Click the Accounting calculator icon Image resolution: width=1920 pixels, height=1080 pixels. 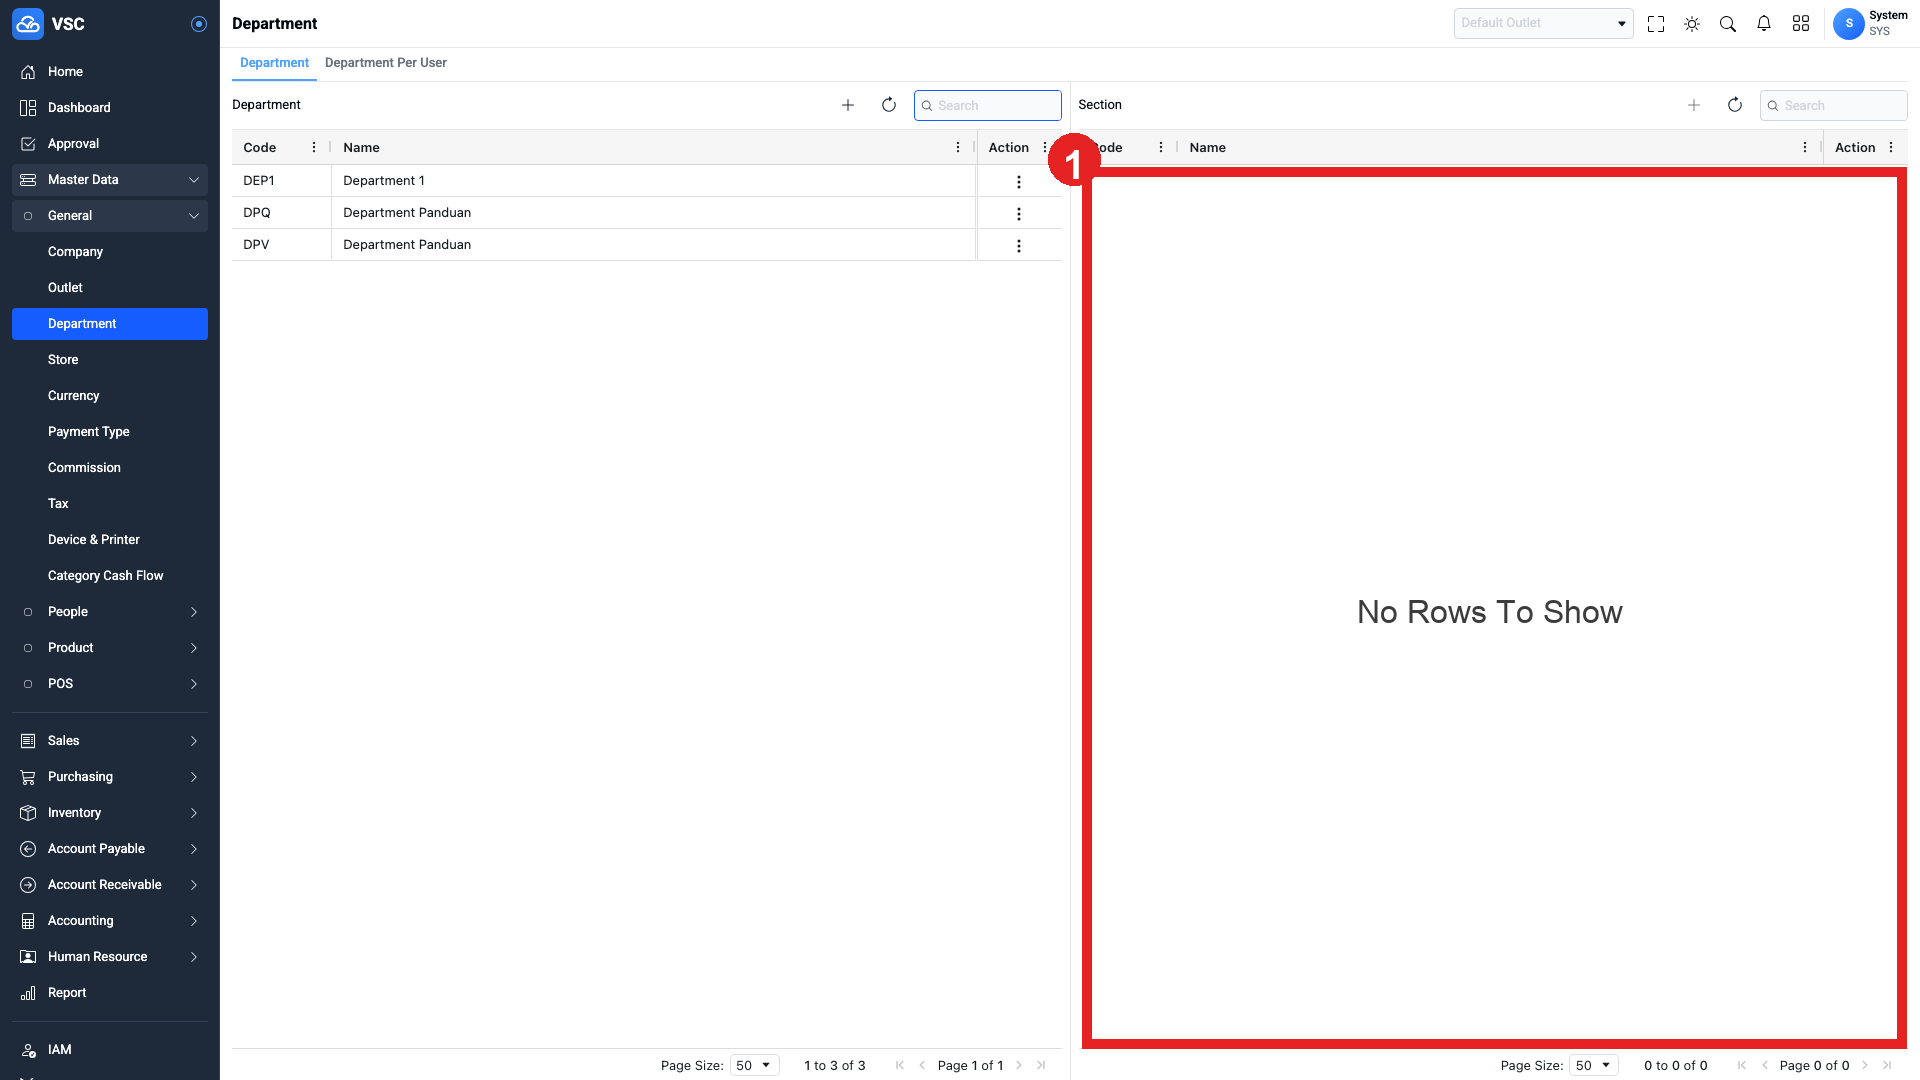(28, 921)
